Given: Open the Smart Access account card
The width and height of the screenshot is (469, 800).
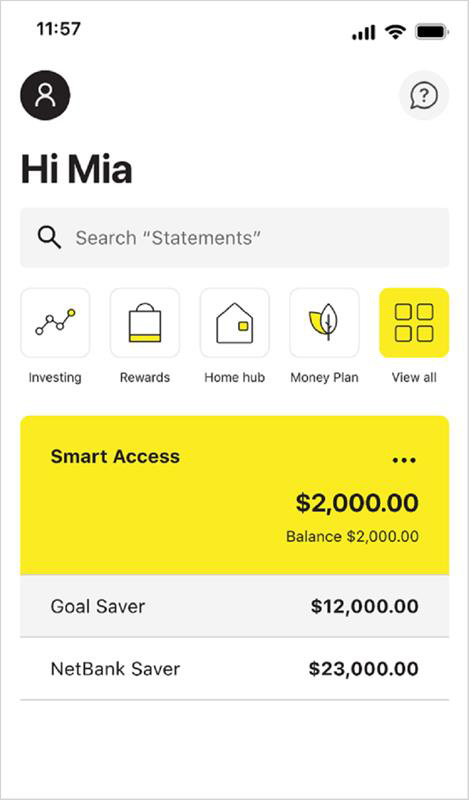Looking at the screenshot, I should coord(235,495).
